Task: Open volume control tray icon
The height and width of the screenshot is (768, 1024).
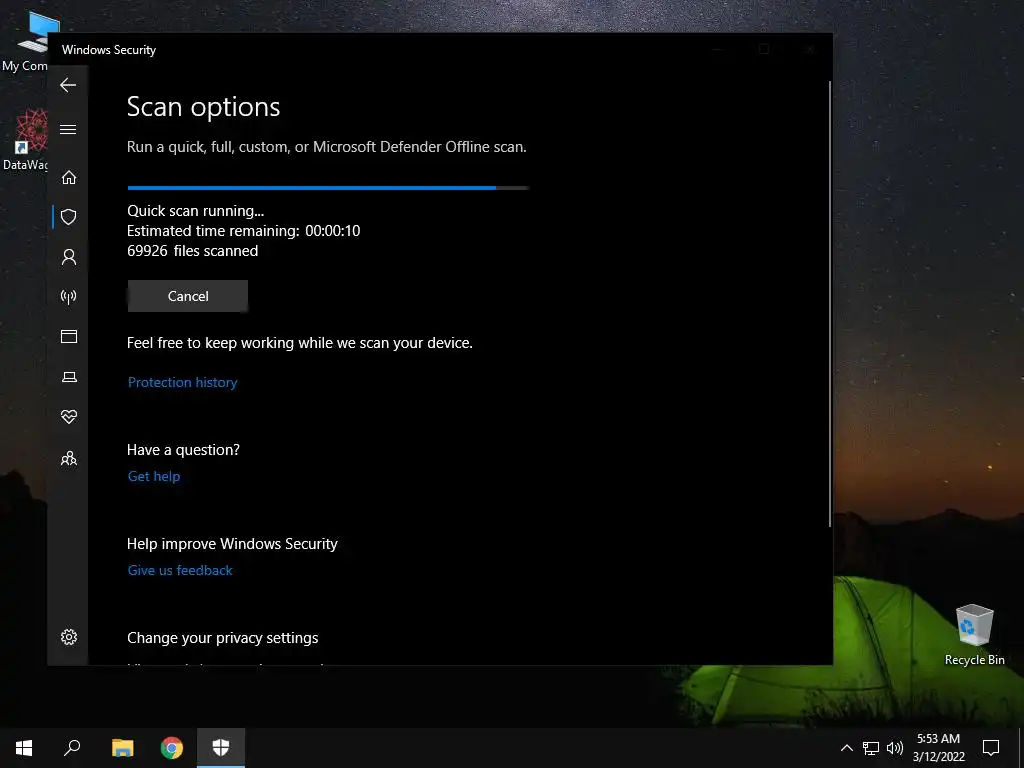Action: coord(895,748)
